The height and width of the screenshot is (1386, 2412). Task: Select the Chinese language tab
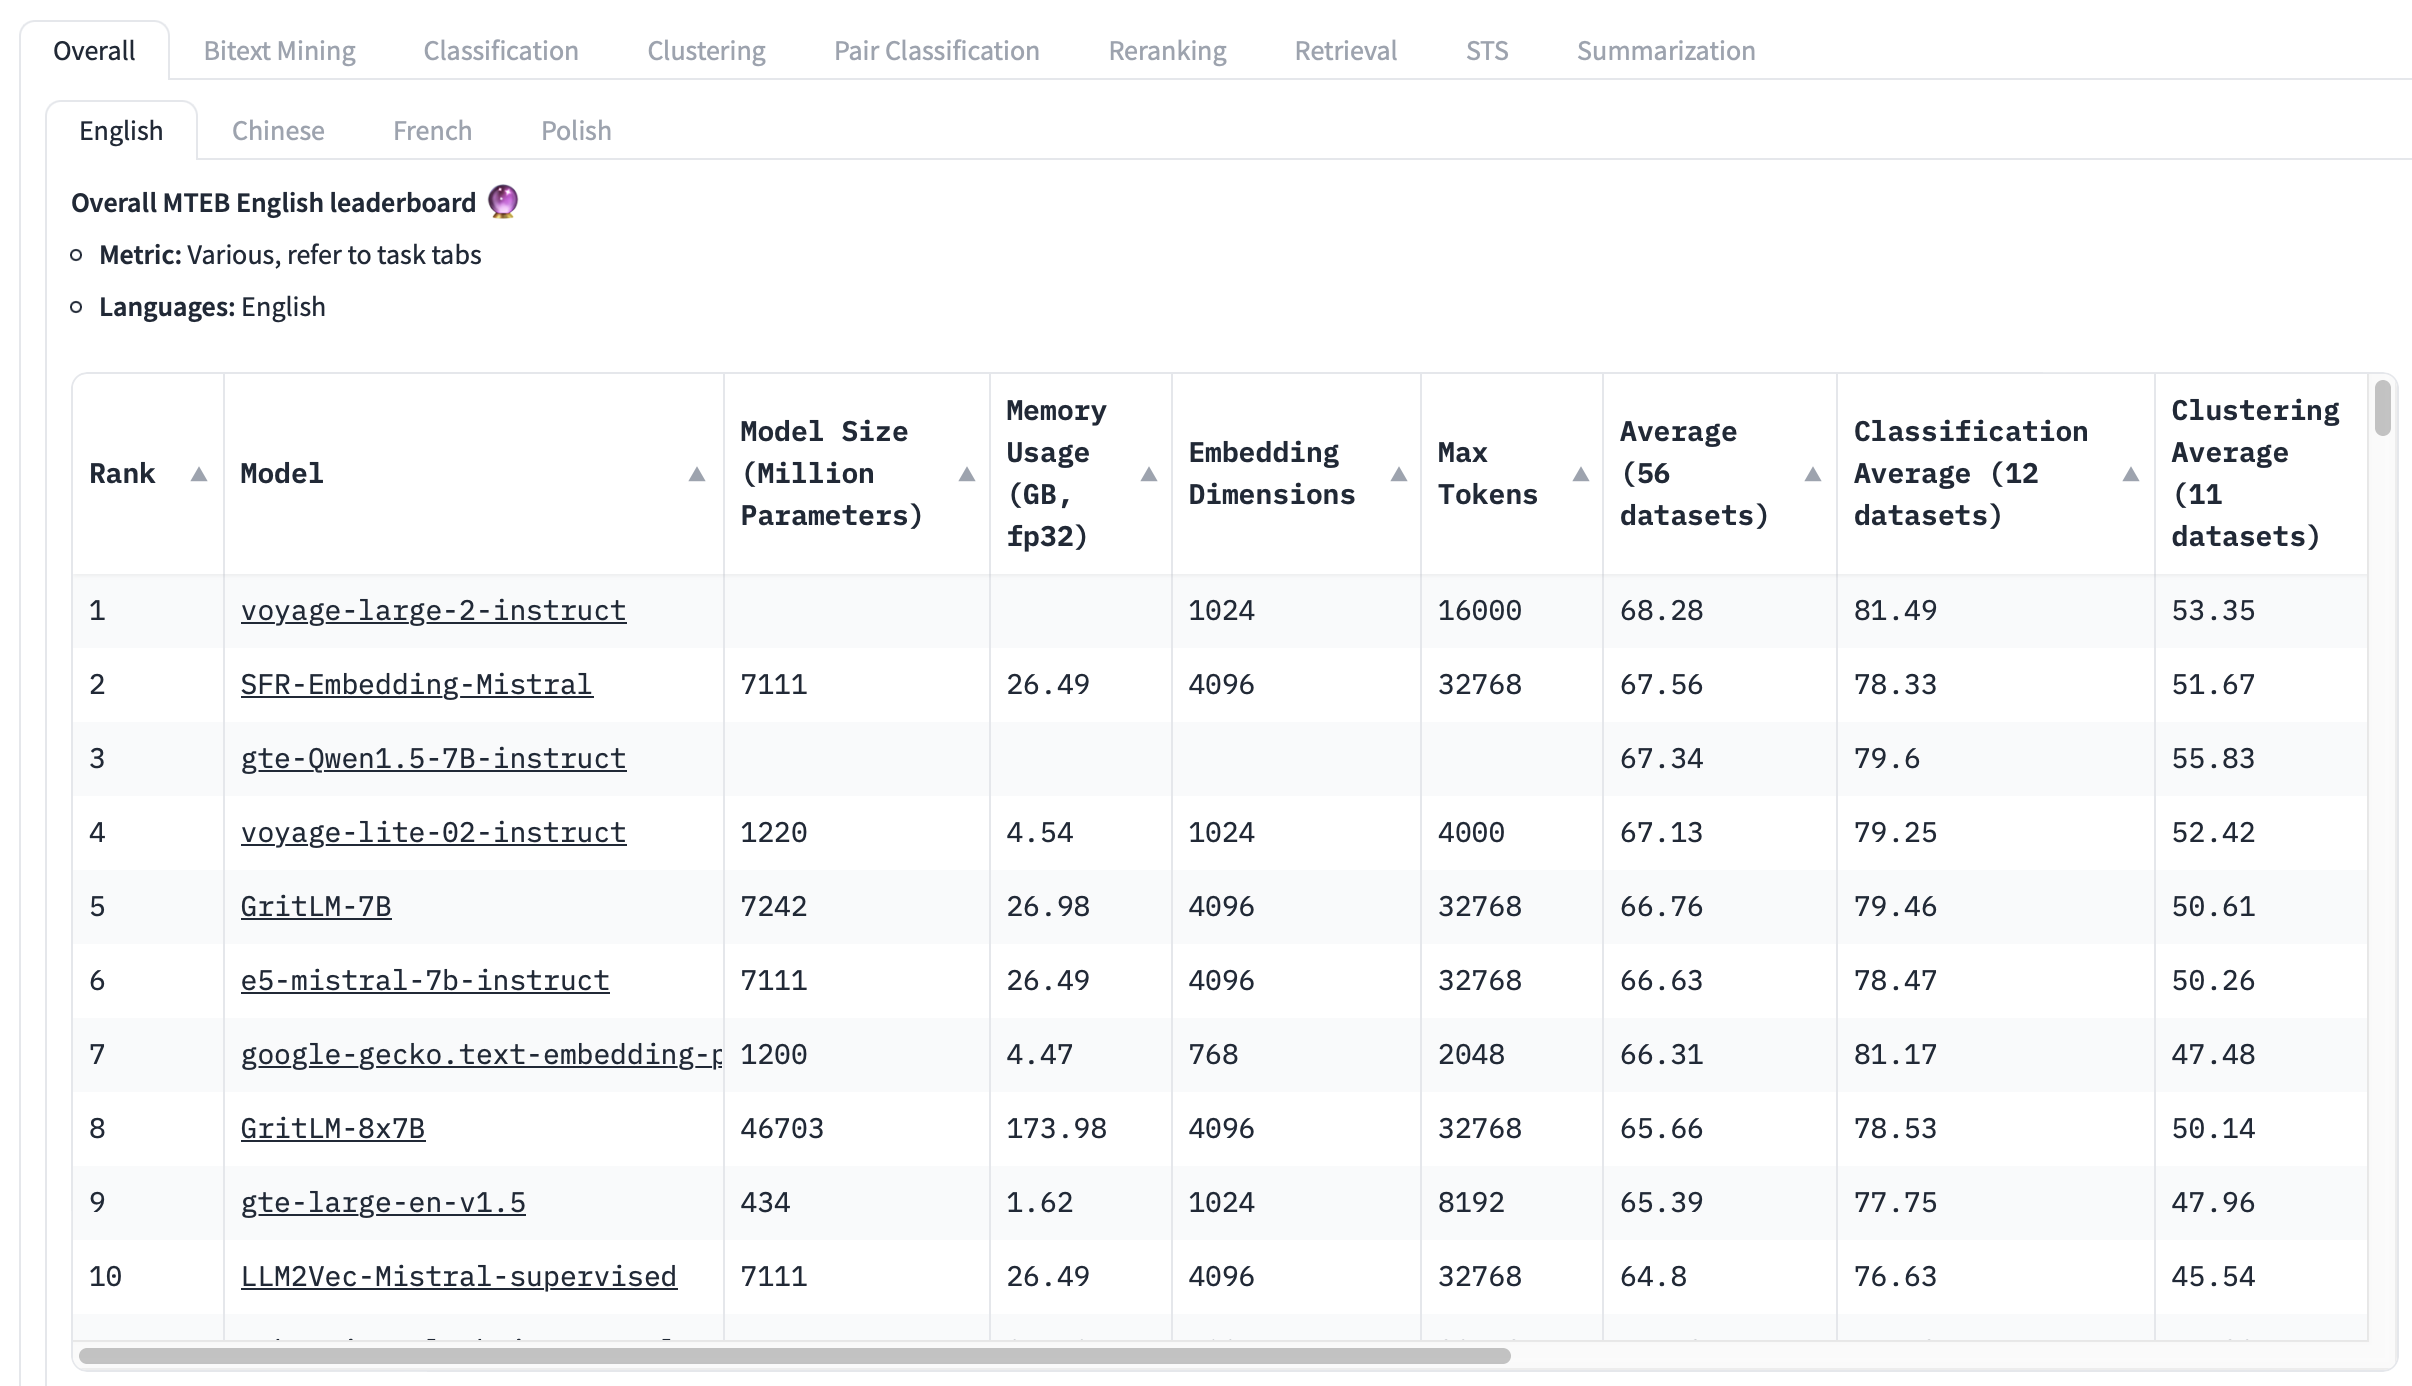click(278, 131)
